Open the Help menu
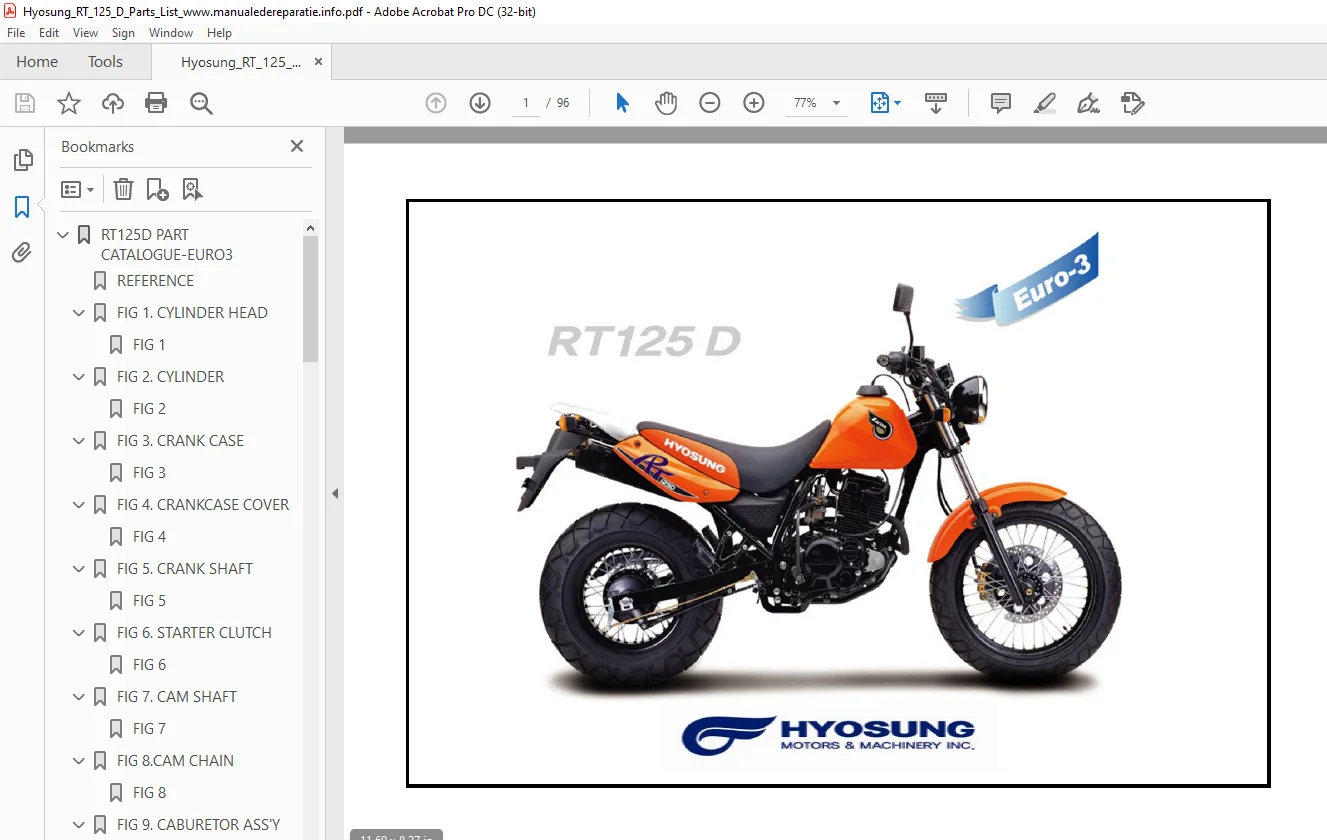 point(219,33)
